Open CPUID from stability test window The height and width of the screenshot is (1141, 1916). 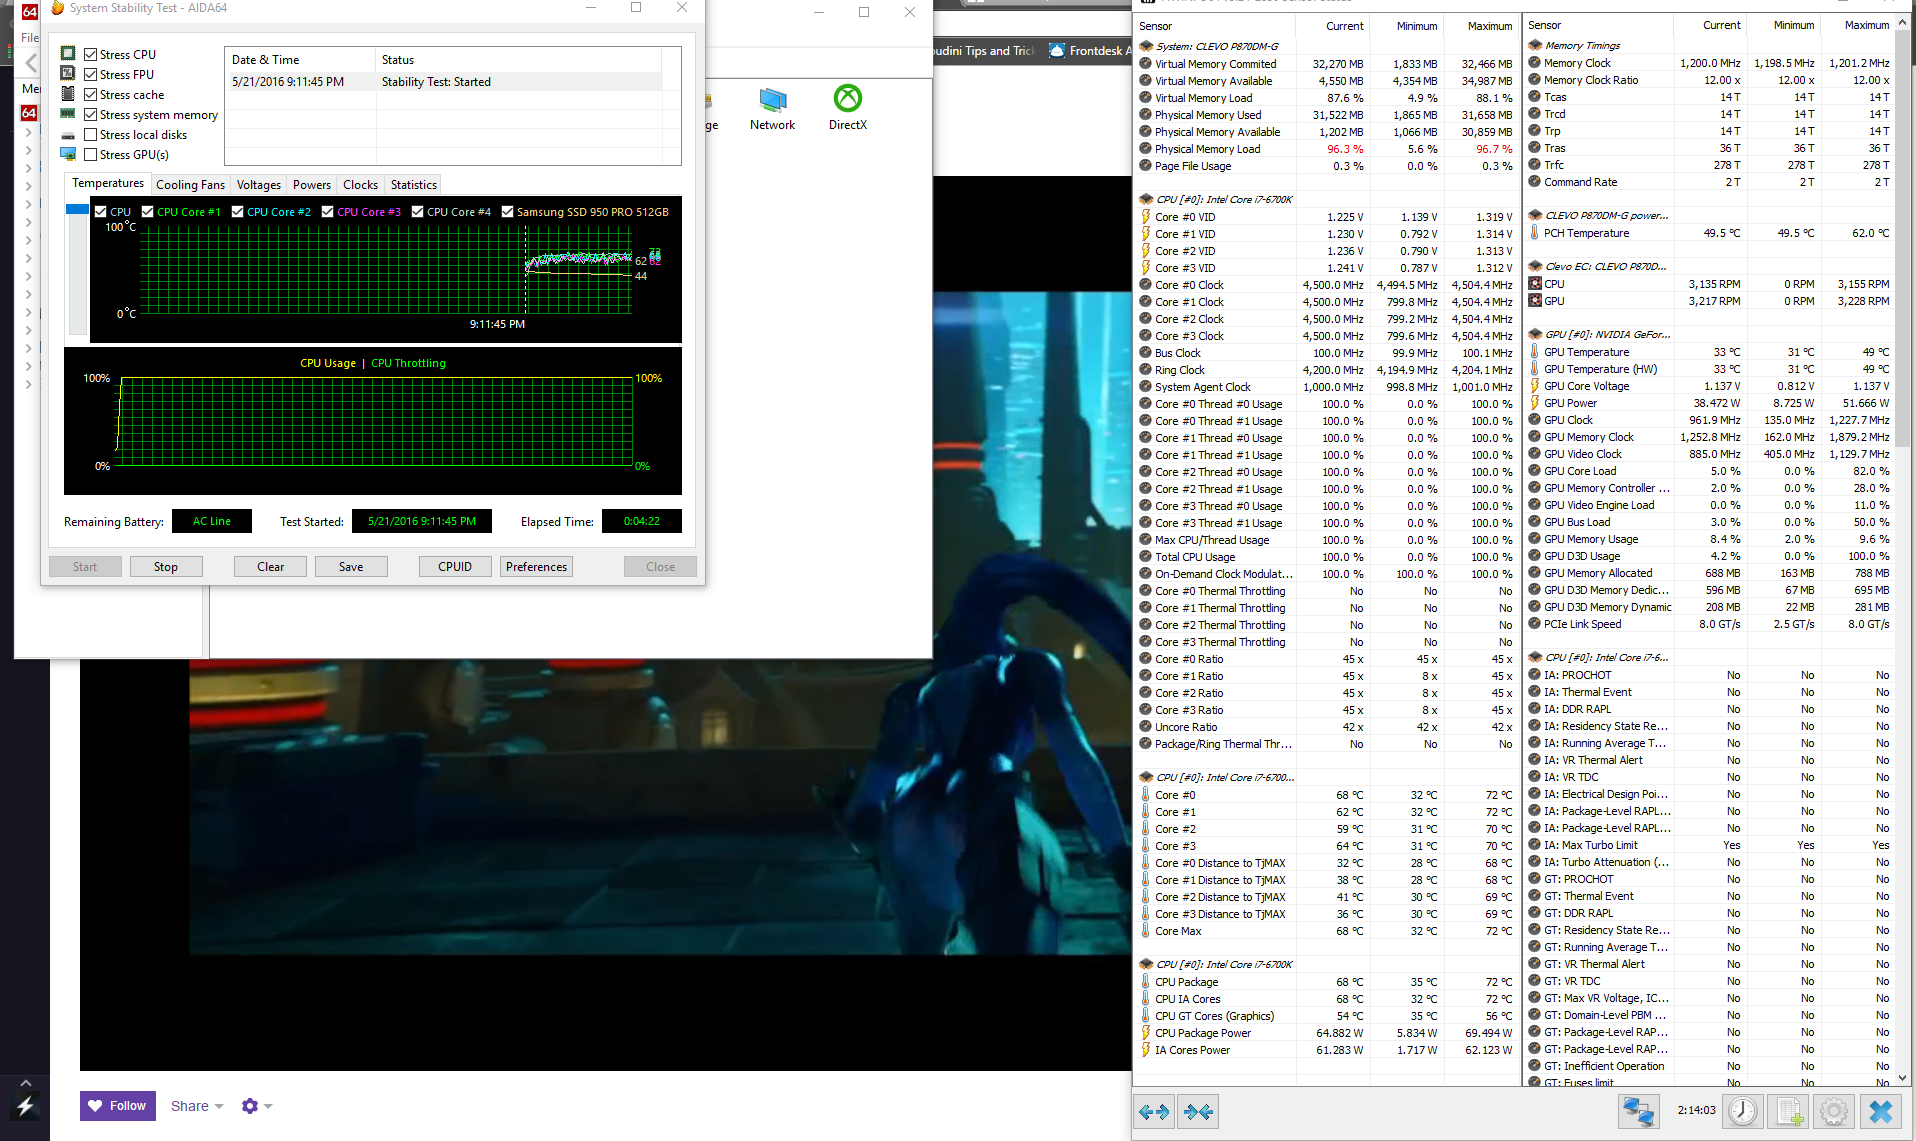point(455,567)
